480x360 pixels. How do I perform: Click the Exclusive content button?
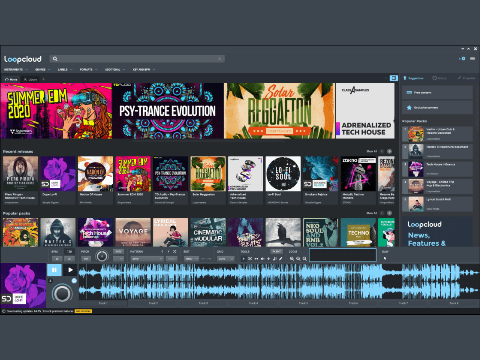coord(437,108)
